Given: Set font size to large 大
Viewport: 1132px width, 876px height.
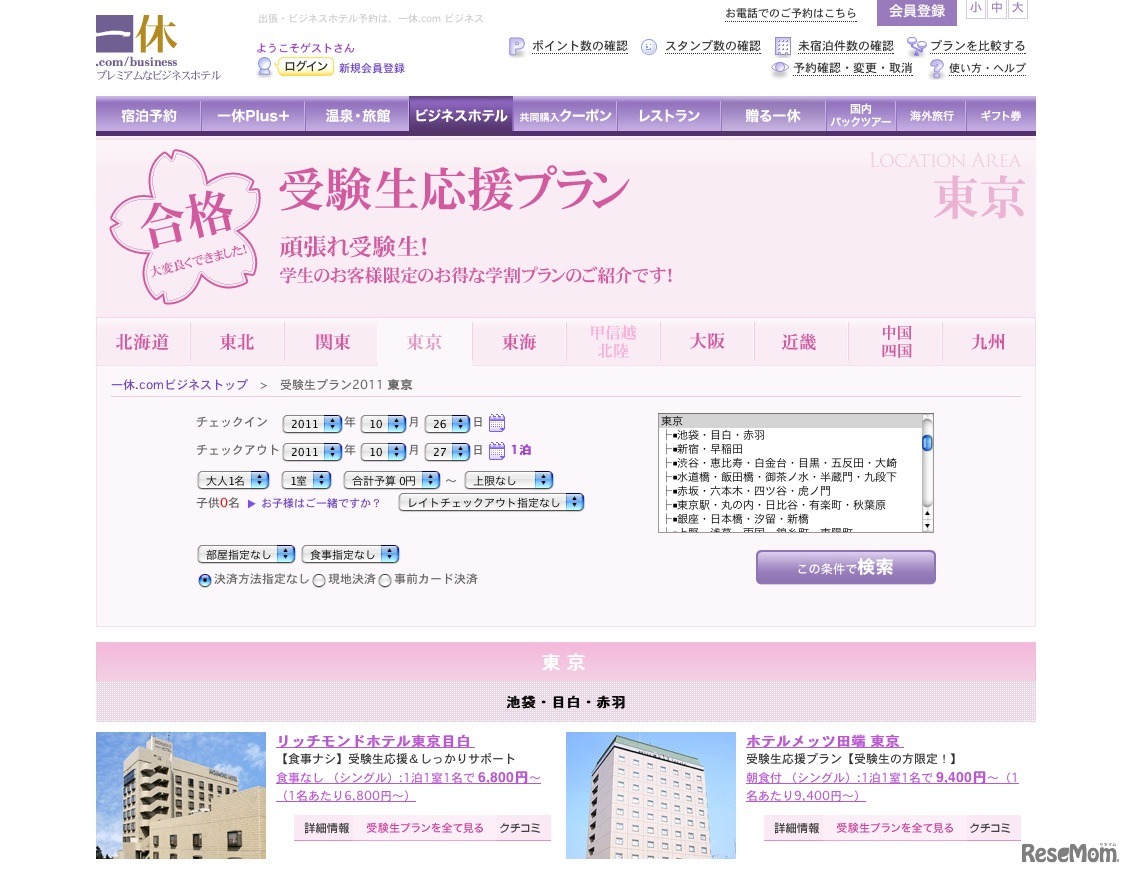Looking at the screenshot, I should pyautogui.click(x=1017, y=8).
